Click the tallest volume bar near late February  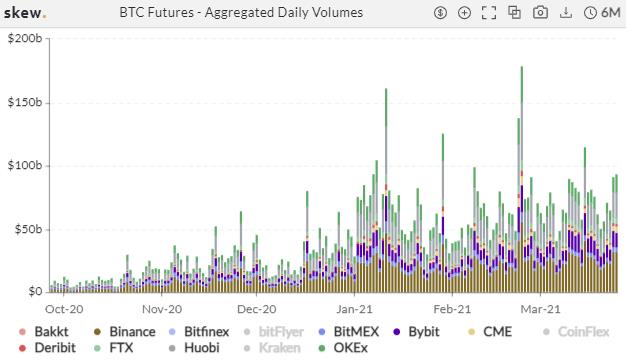[x=522, y=180]
